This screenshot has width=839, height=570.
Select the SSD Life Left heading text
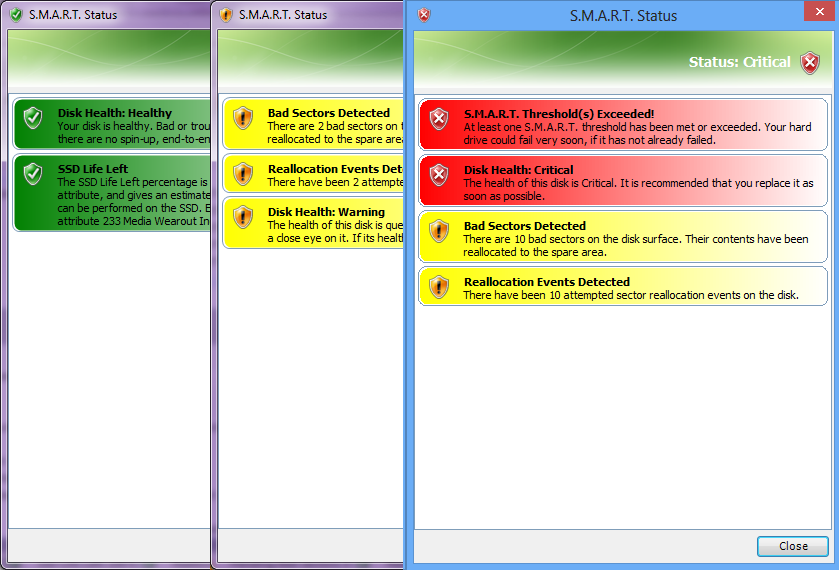[x=93, y=169]
